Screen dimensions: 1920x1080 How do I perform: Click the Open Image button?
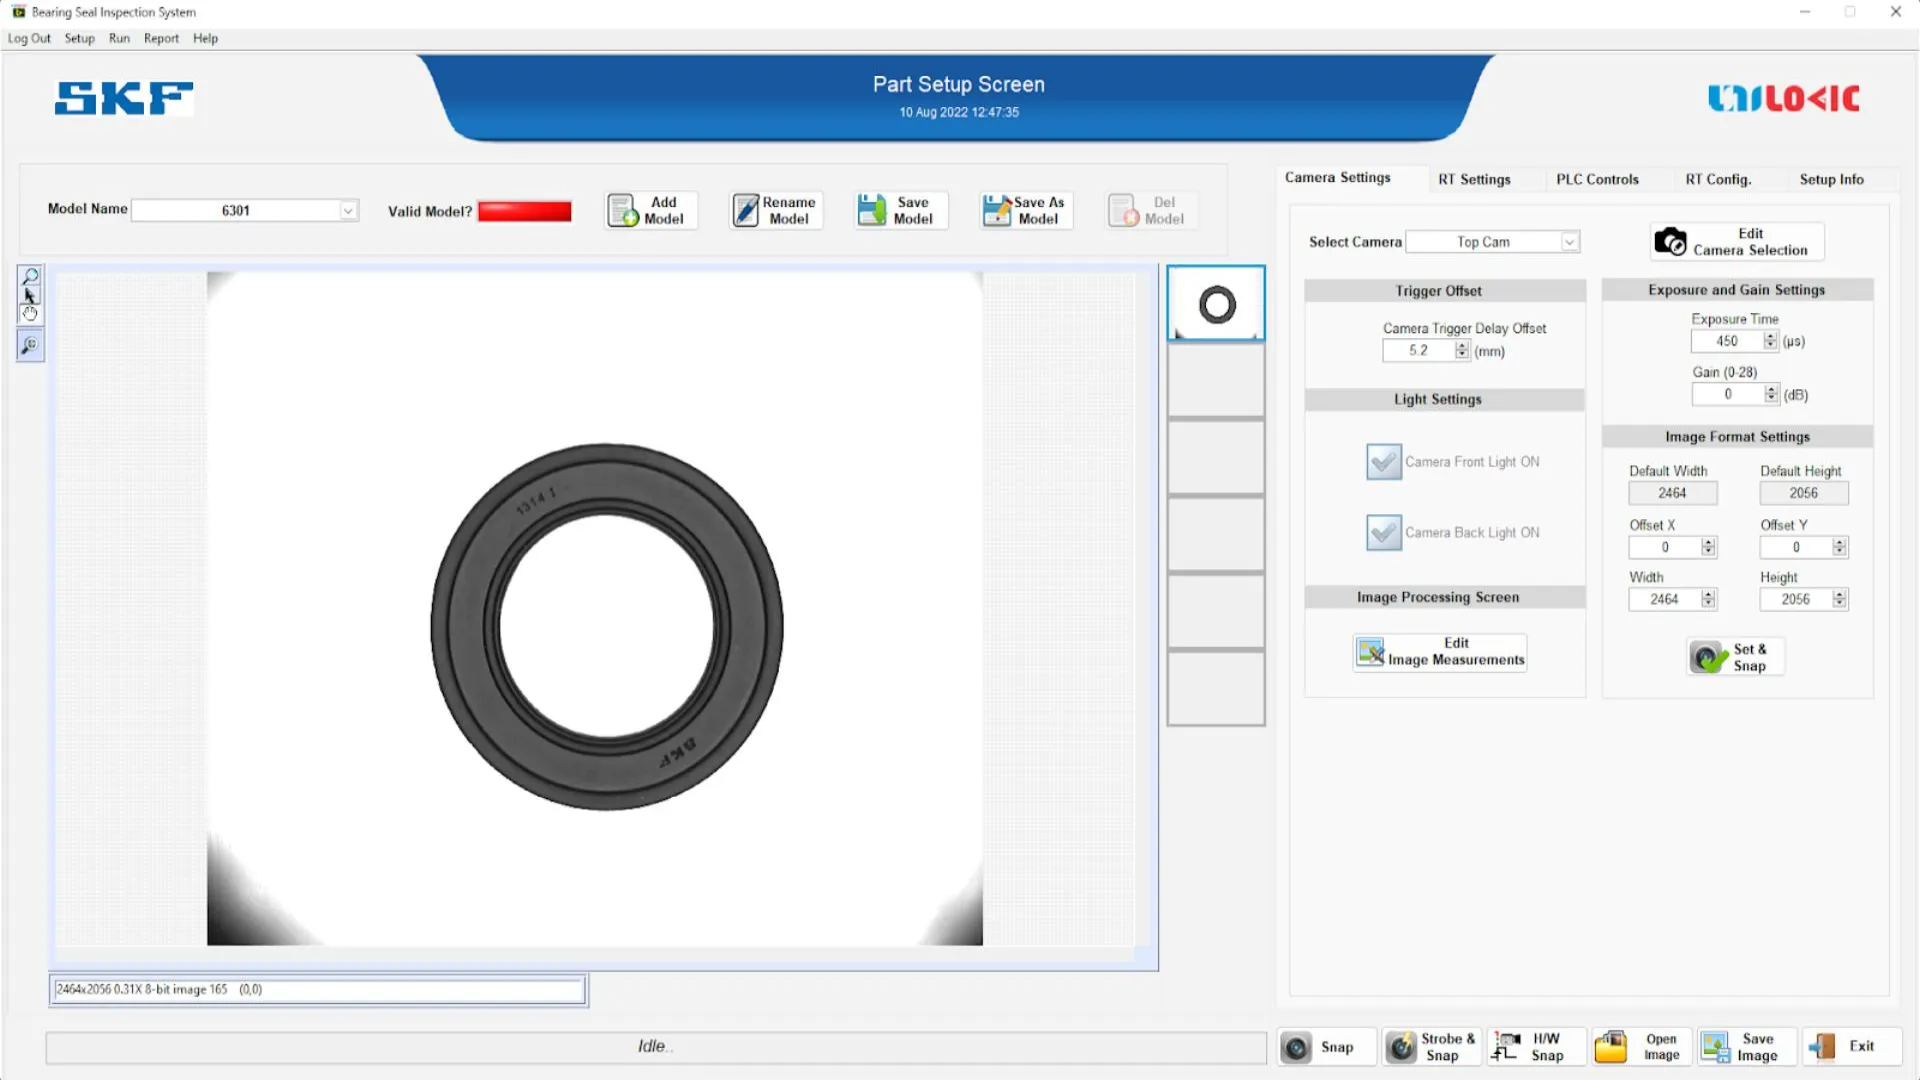(1641, 1047)
